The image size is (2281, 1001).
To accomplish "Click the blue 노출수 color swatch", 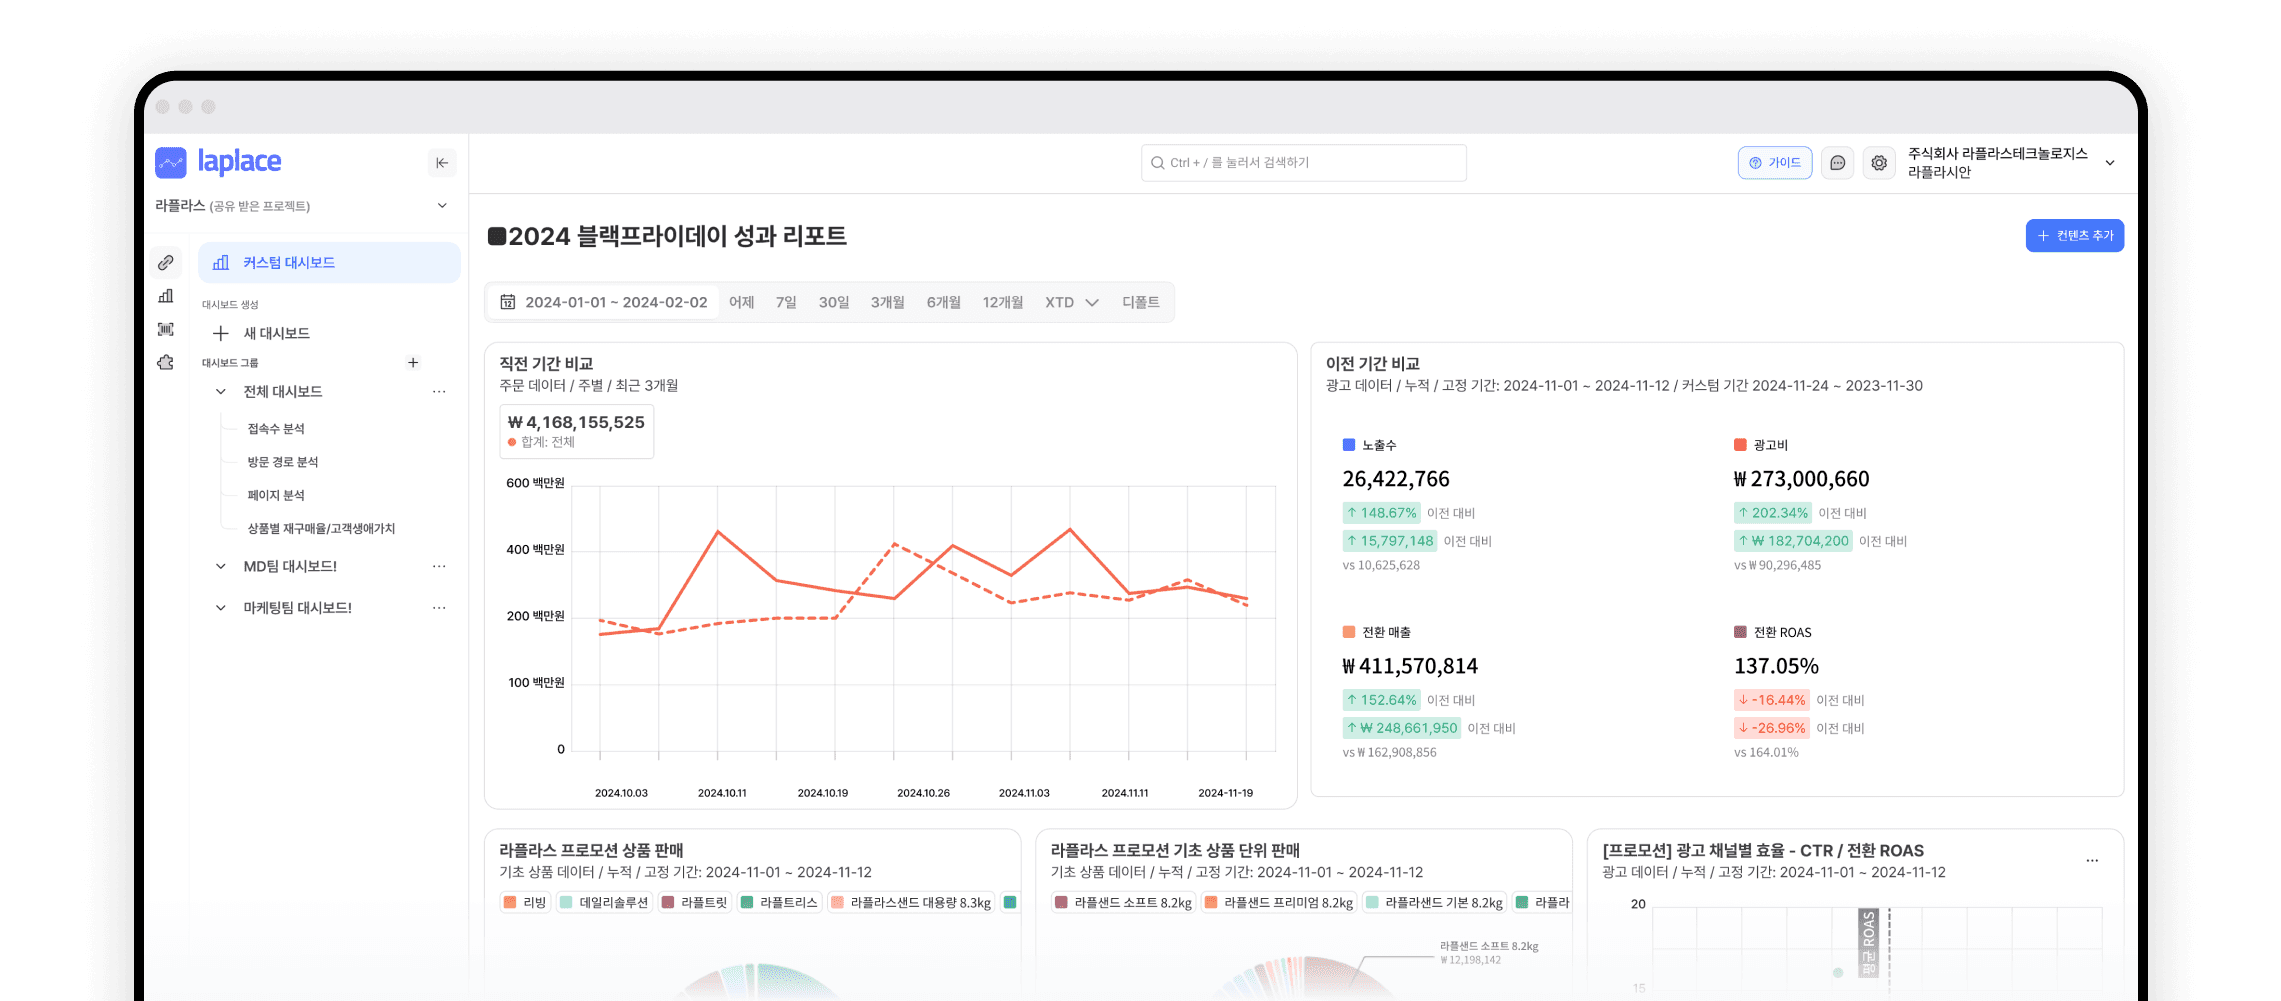I will click(x=1349, y=445).
